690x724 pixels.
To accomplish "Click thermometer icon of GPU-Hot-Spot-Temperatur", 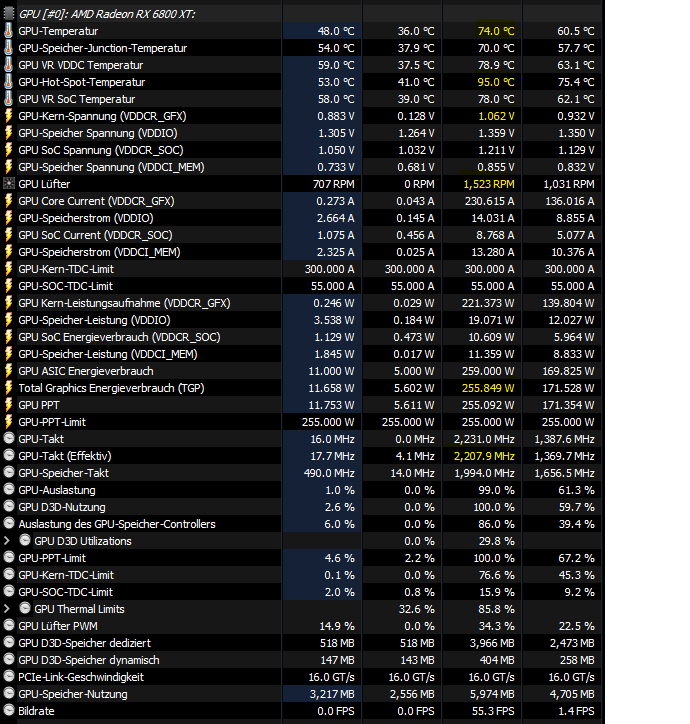I will point(8,82).
